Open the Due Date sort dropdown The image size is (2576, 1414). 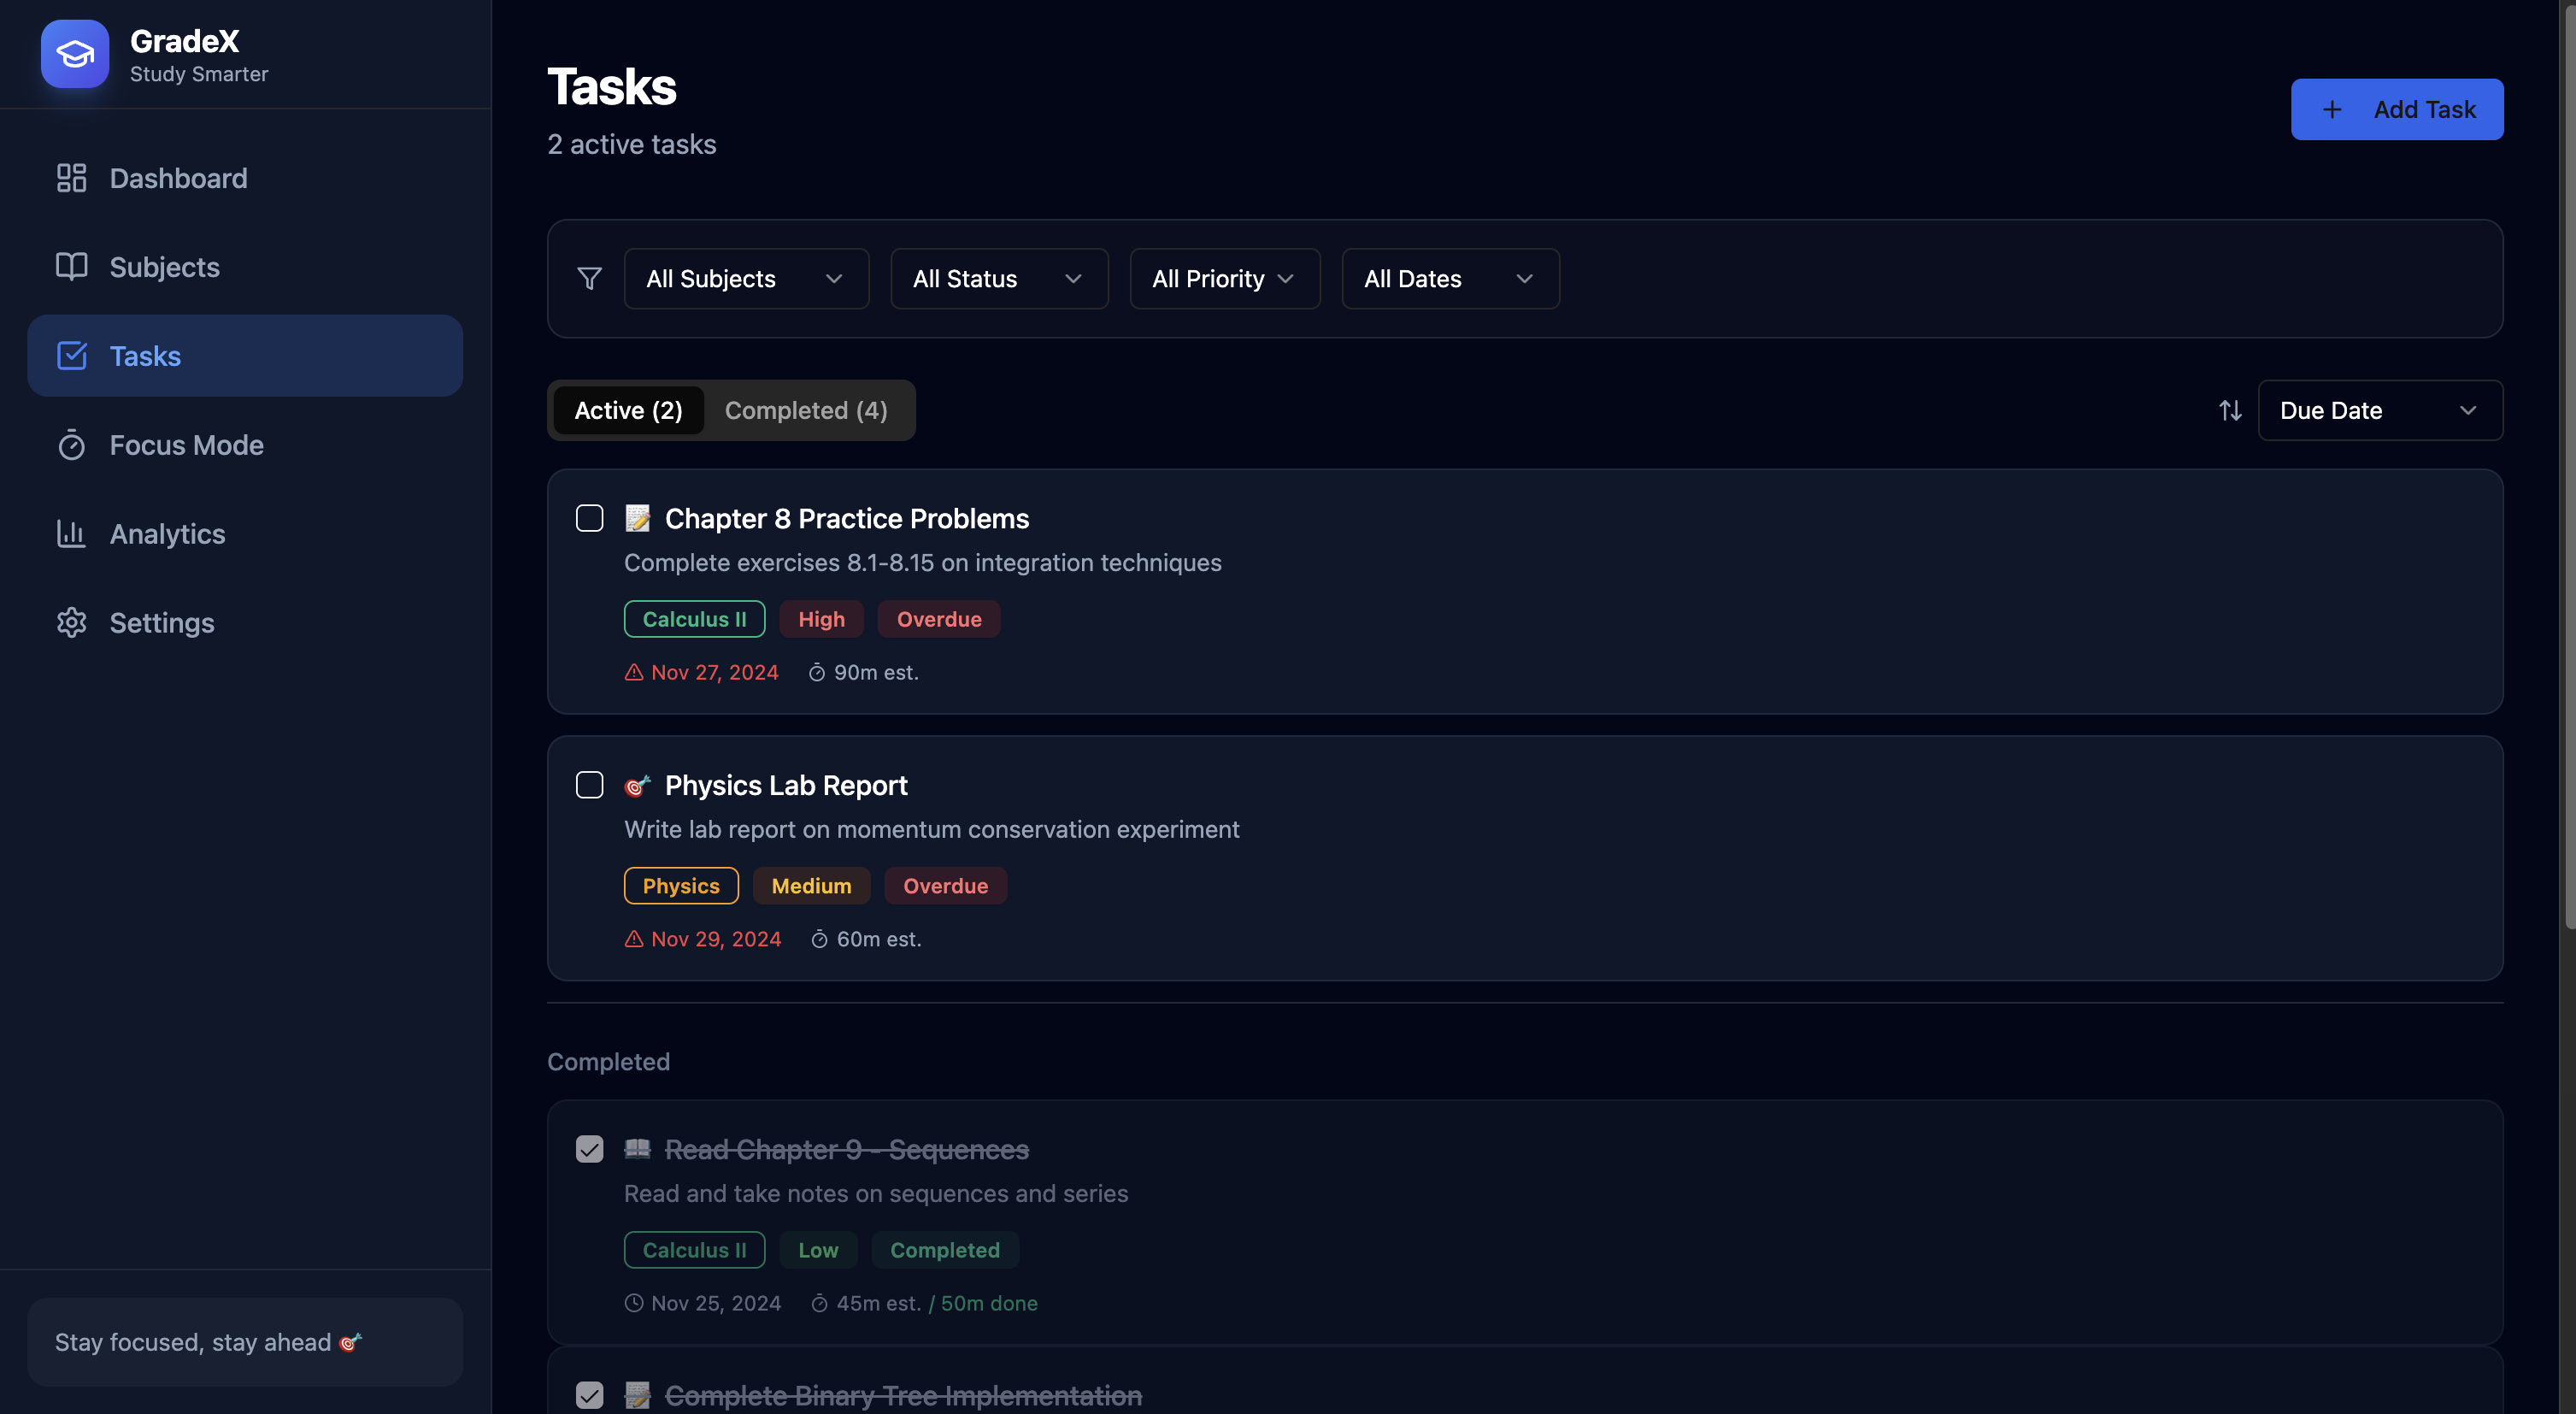2379,411
